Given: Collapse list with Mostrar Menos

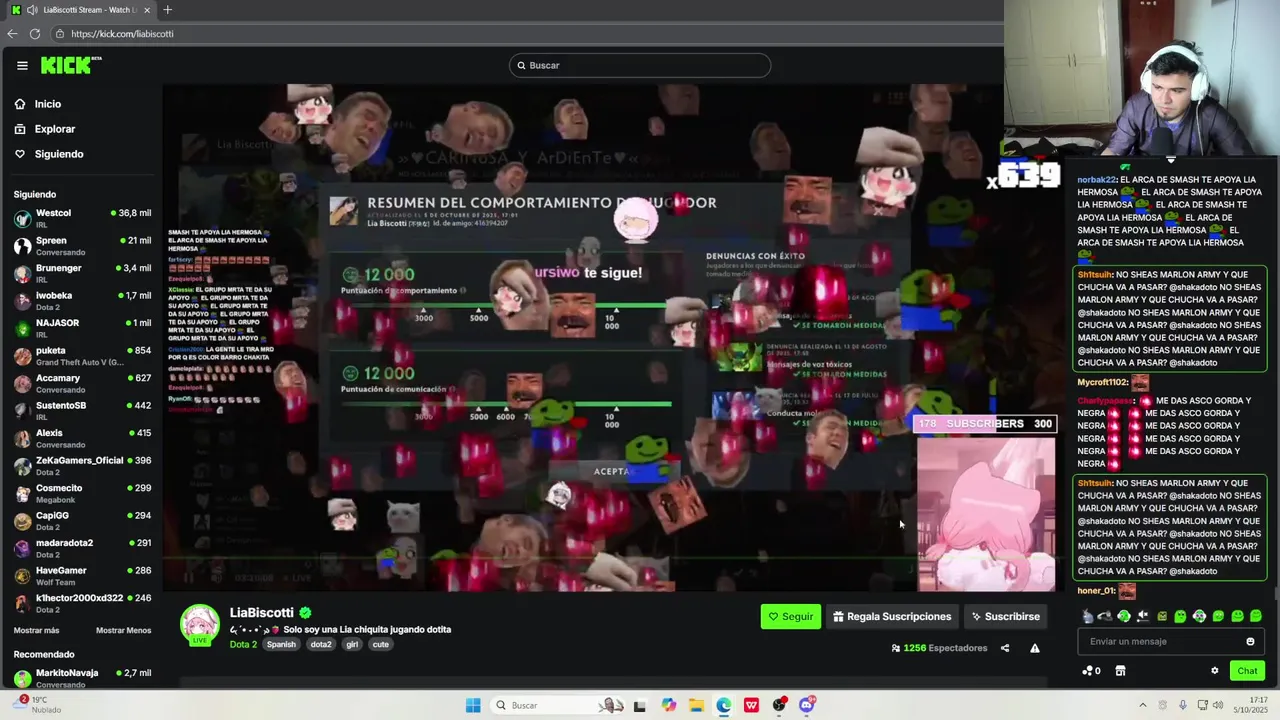Looking at the screenshot, I should (123, 631).
